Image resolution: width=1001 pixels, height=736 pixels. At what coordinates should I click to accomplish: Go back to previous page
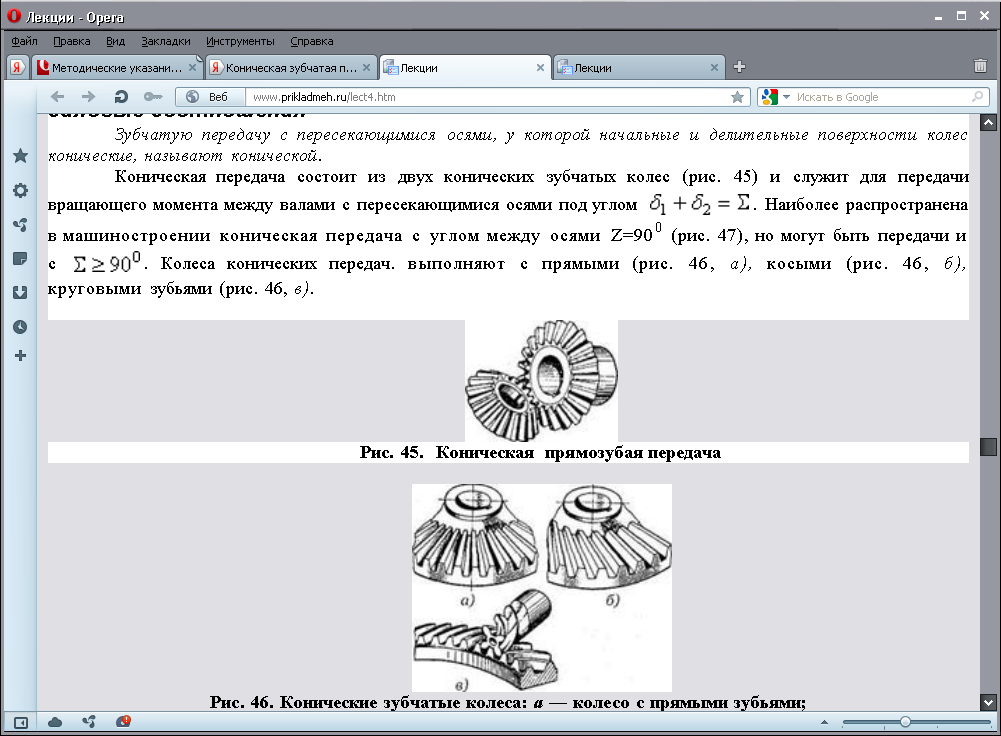coord(57,96)
